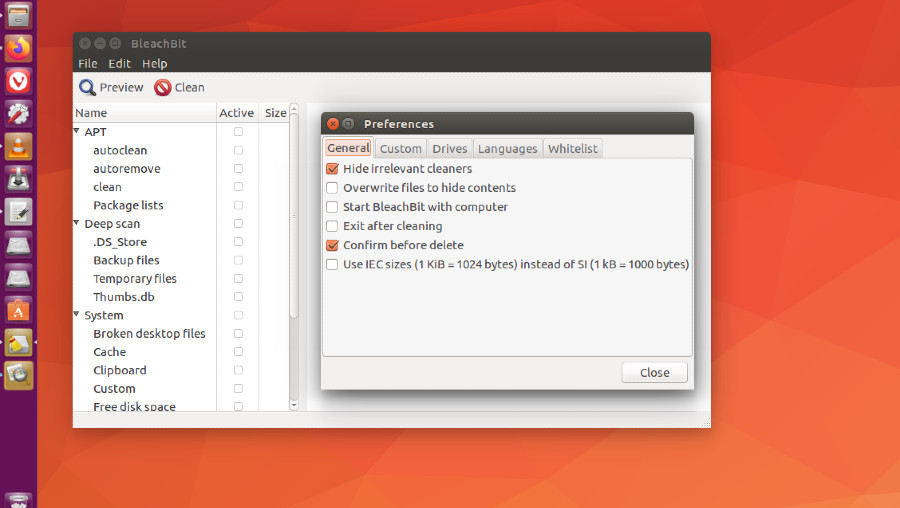Select the autoremove row
The height and width of the screenshot is (508, 900).
coord(181,169)
